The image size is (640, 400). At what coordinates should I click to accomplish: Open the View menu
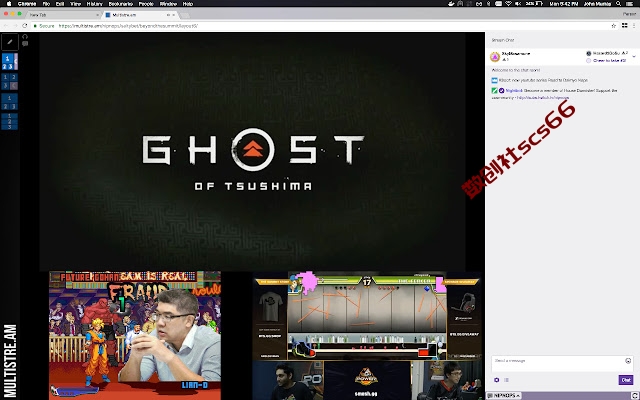[x=76, y=4]
